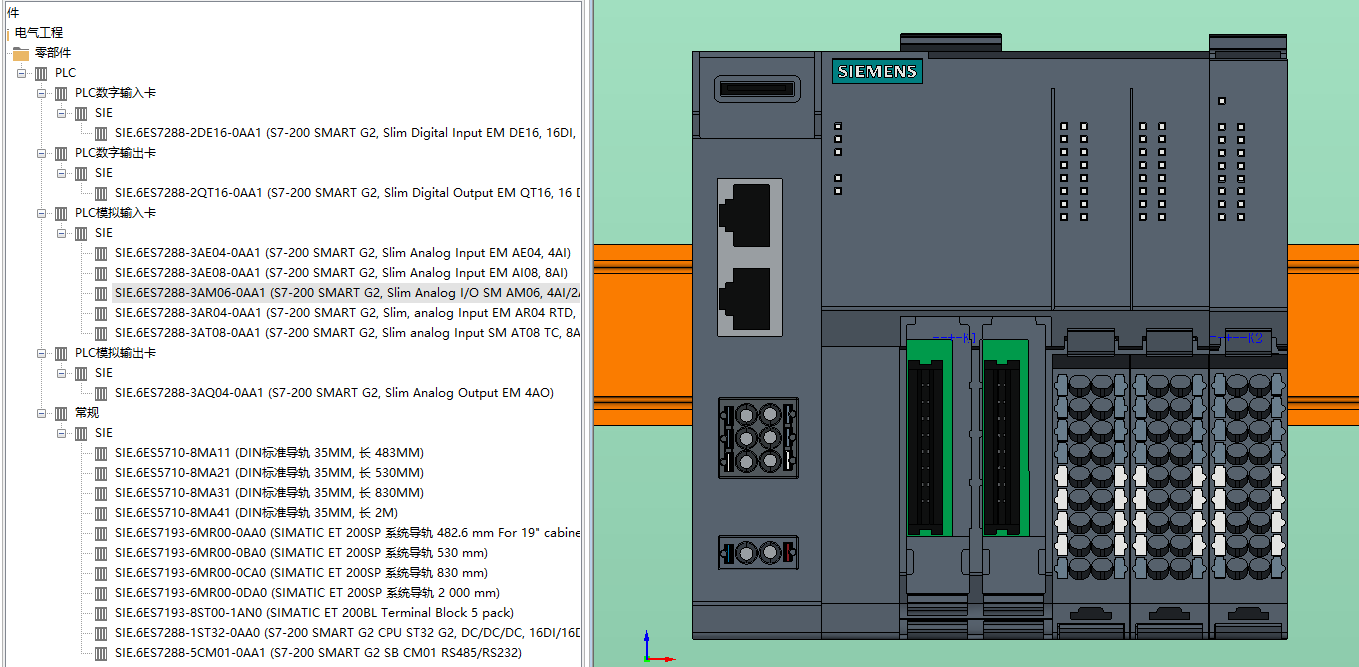Click the K1 label in 3D view
The width and height of the screenshot is (1359, 667).
969,339
